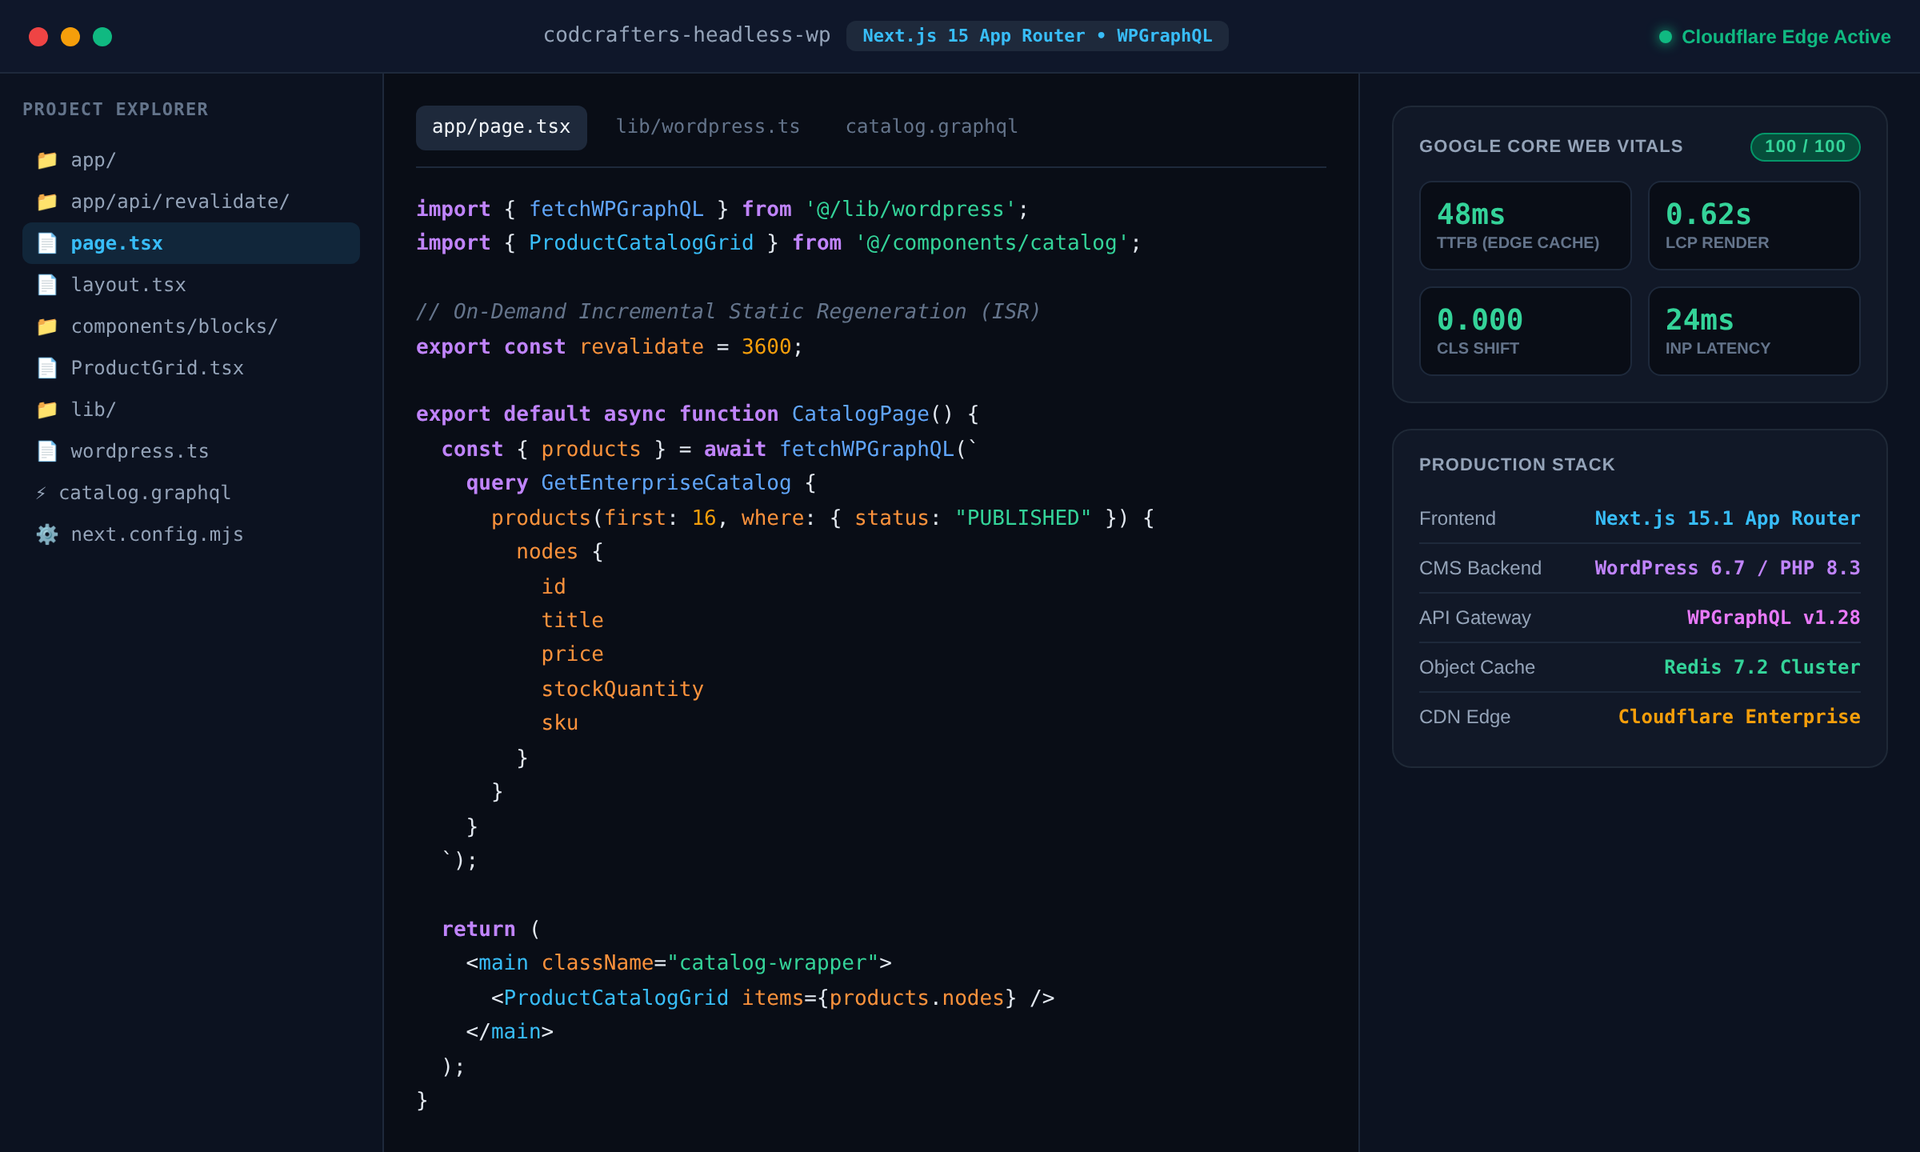Open the components/blocks/ folder
This screenshot has height=1152, width=1920.
[x=191, y=327]
